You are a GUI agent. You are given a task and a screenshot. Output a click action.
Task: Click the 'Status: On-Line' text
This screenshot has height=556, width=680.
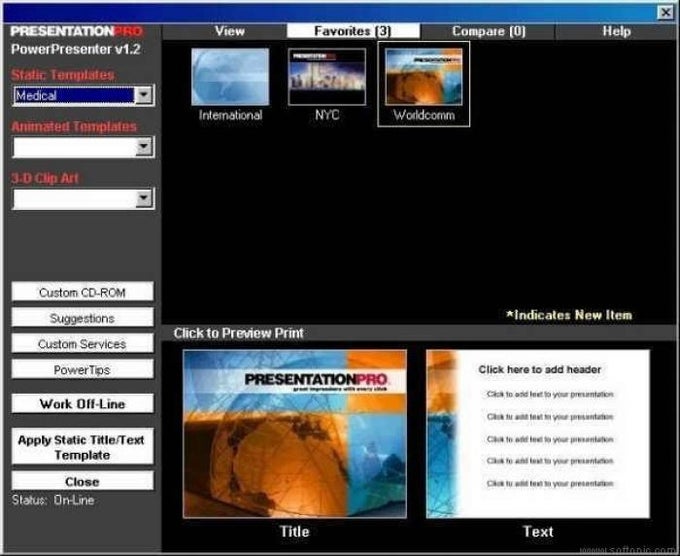(x=53, y=500)
